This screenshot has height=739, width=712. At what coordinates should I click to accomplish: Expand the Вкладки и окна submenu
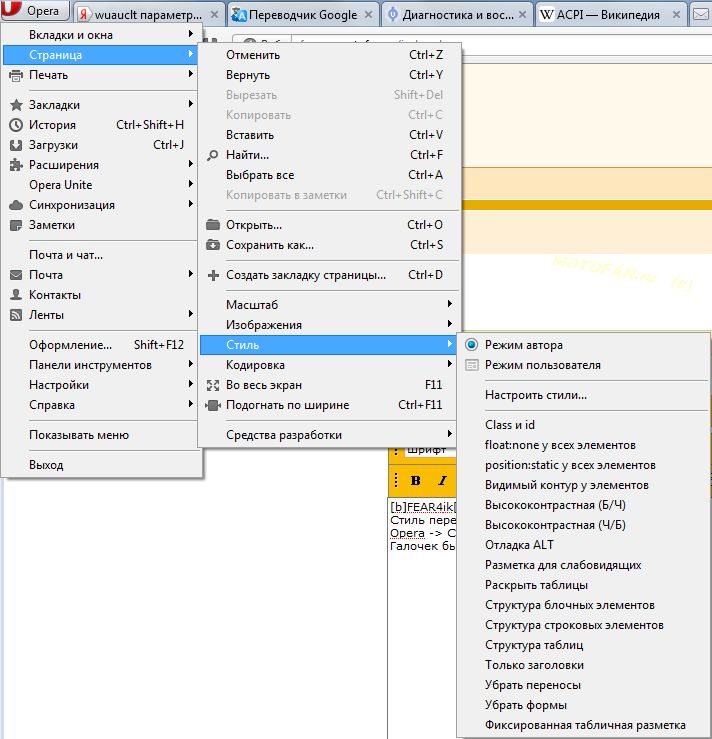pyautogui.click(x=100, y=35)
